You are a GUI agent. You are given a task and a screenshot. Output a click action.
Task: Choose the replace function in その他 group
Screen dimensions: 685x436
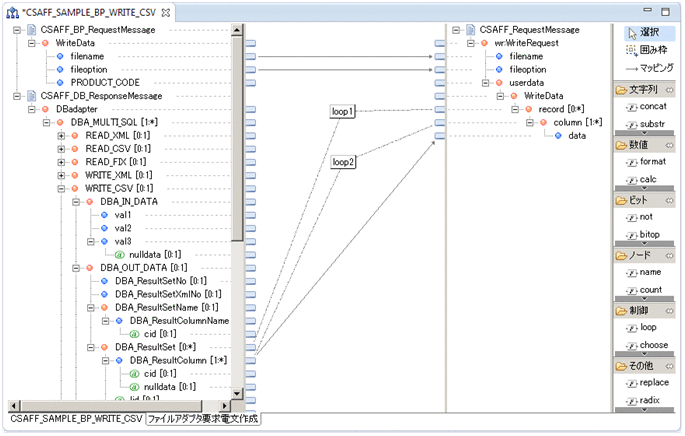(650, 383)
